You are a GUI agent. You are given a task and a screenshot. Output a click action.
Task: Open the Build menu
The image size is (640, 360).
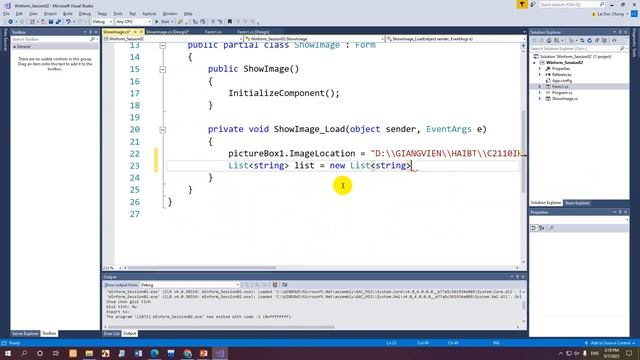click(x=68, y=13)
